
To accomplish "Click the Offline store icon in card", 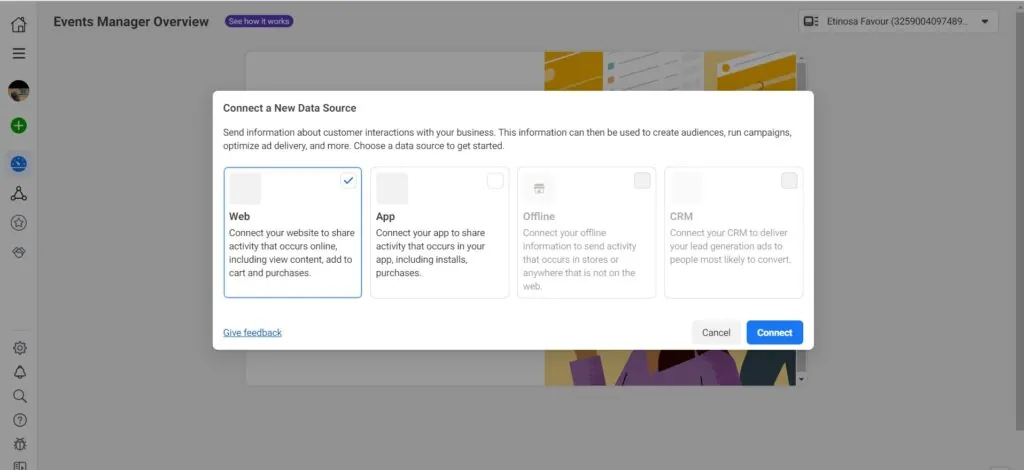I will click(x=539, y=189).
